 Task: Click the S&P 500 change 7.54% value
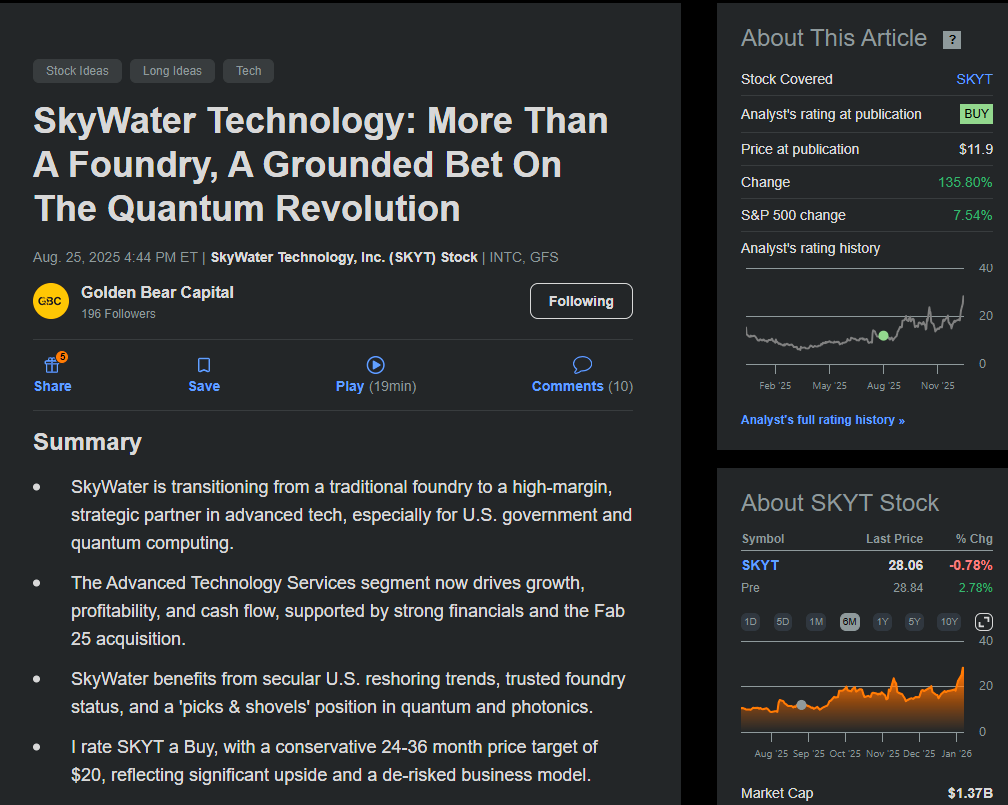coord(973,215)
